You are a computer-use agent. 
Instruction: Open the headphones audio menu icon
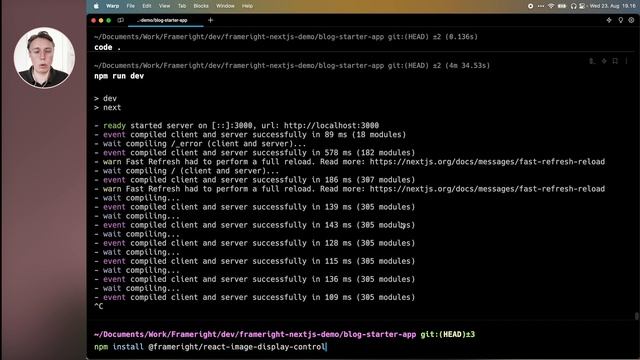point(573,6)
